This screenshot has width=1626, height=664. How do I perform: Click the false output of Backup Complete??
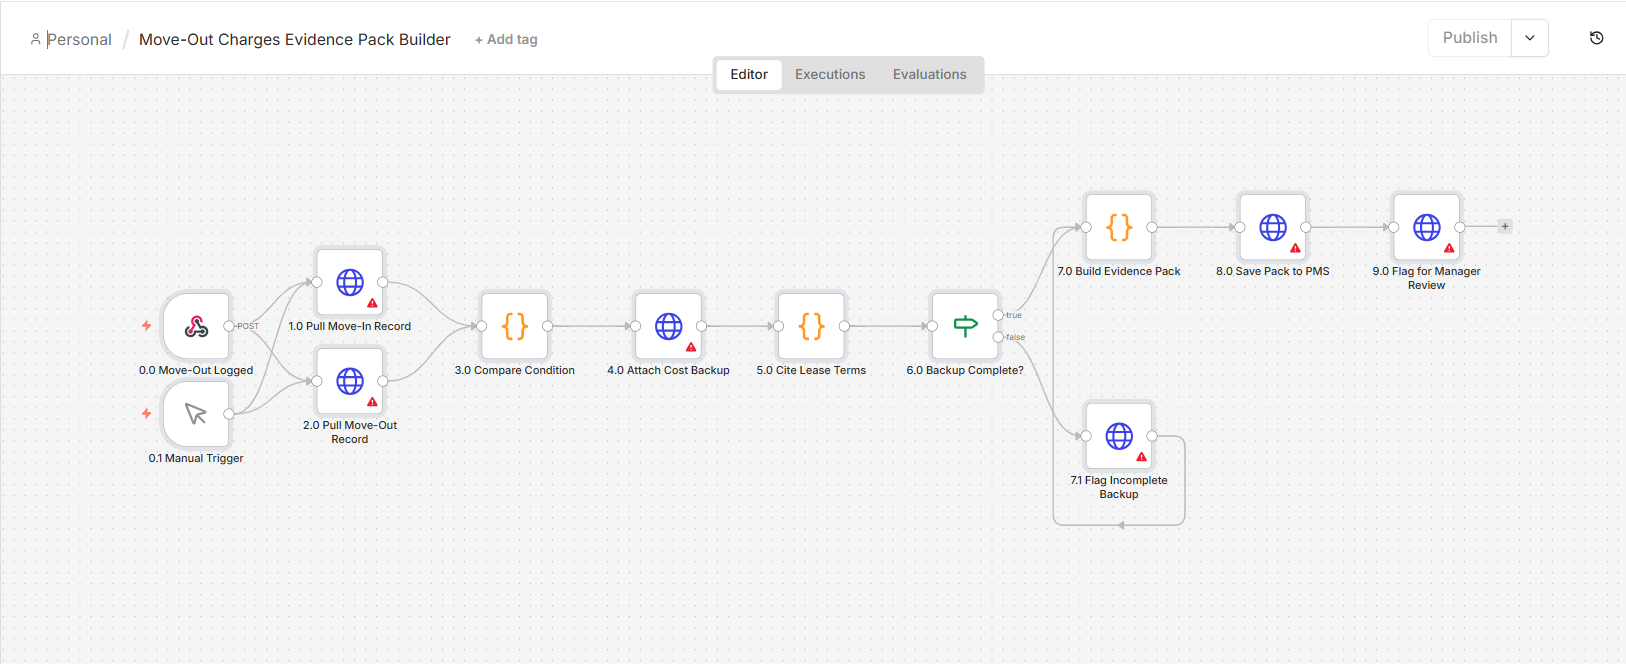(998, 337)
